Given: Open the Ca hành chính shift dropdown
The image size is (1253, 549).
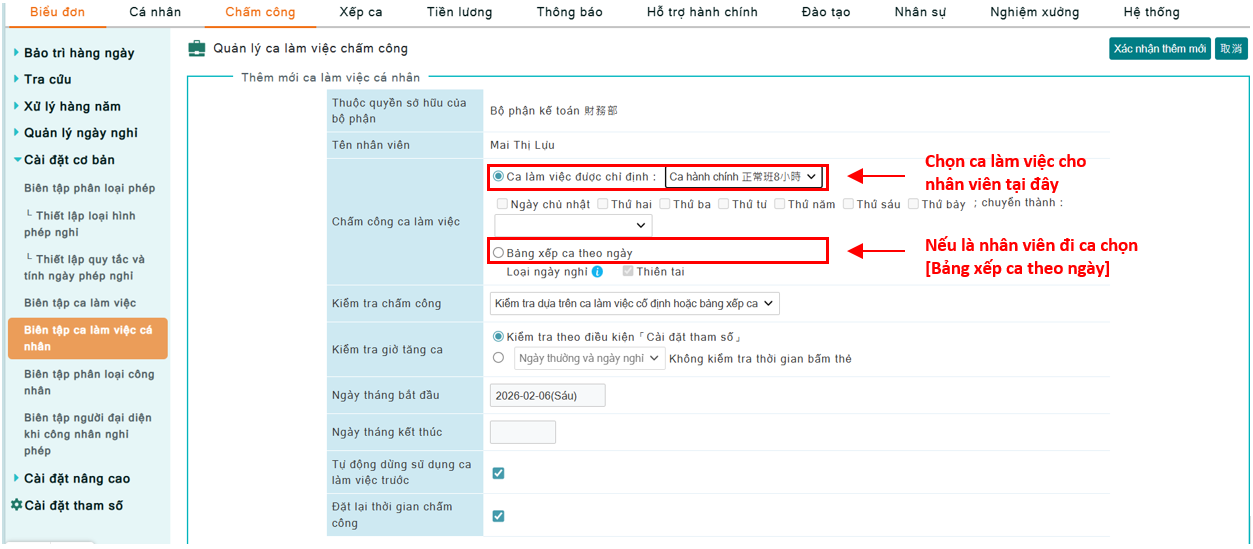Looking at the screenshot, I should [x=743, y=177].
